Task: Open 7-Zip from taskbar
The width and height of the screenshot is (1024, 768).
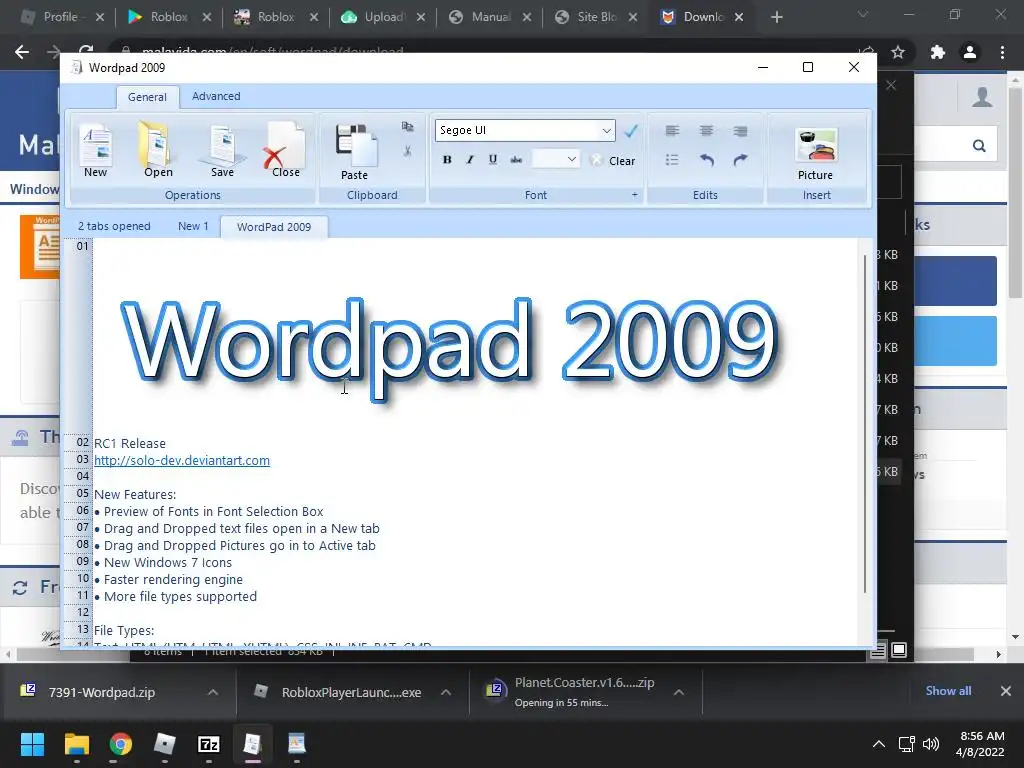Action: (208, 744)
